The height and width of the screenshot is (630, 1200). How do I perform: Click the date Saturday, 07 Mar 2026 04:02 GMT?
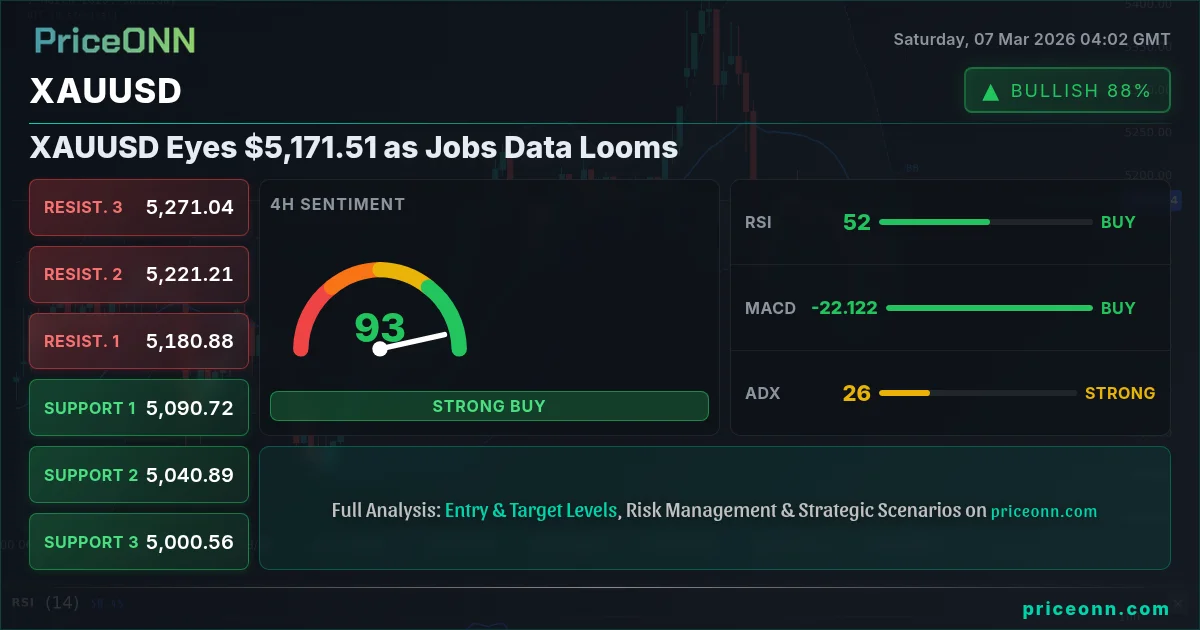click(x=1032, y=40)
